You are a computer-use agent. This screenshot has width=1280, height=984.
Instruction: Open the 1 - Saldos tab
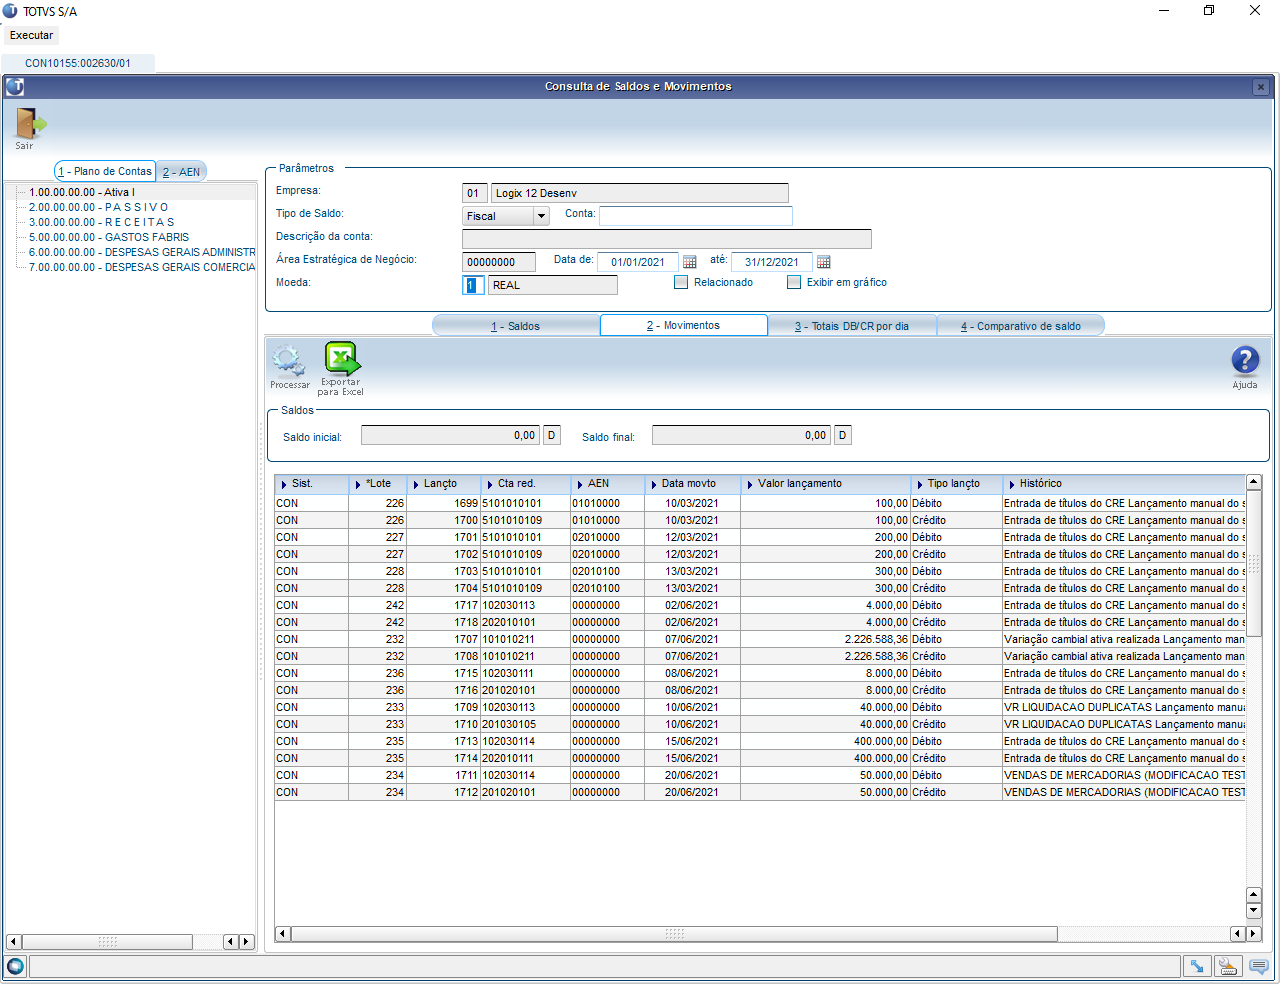pos(516,326)
